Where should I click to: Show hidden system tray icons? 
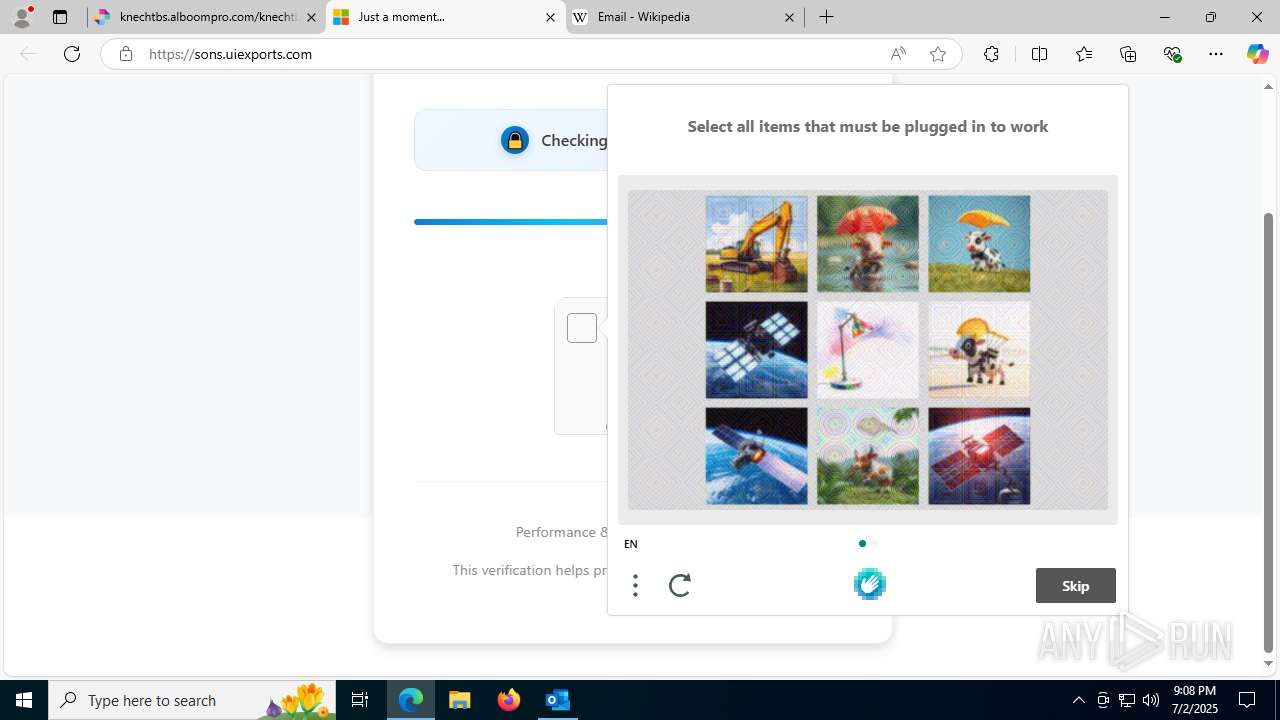tap(1078, 700)
